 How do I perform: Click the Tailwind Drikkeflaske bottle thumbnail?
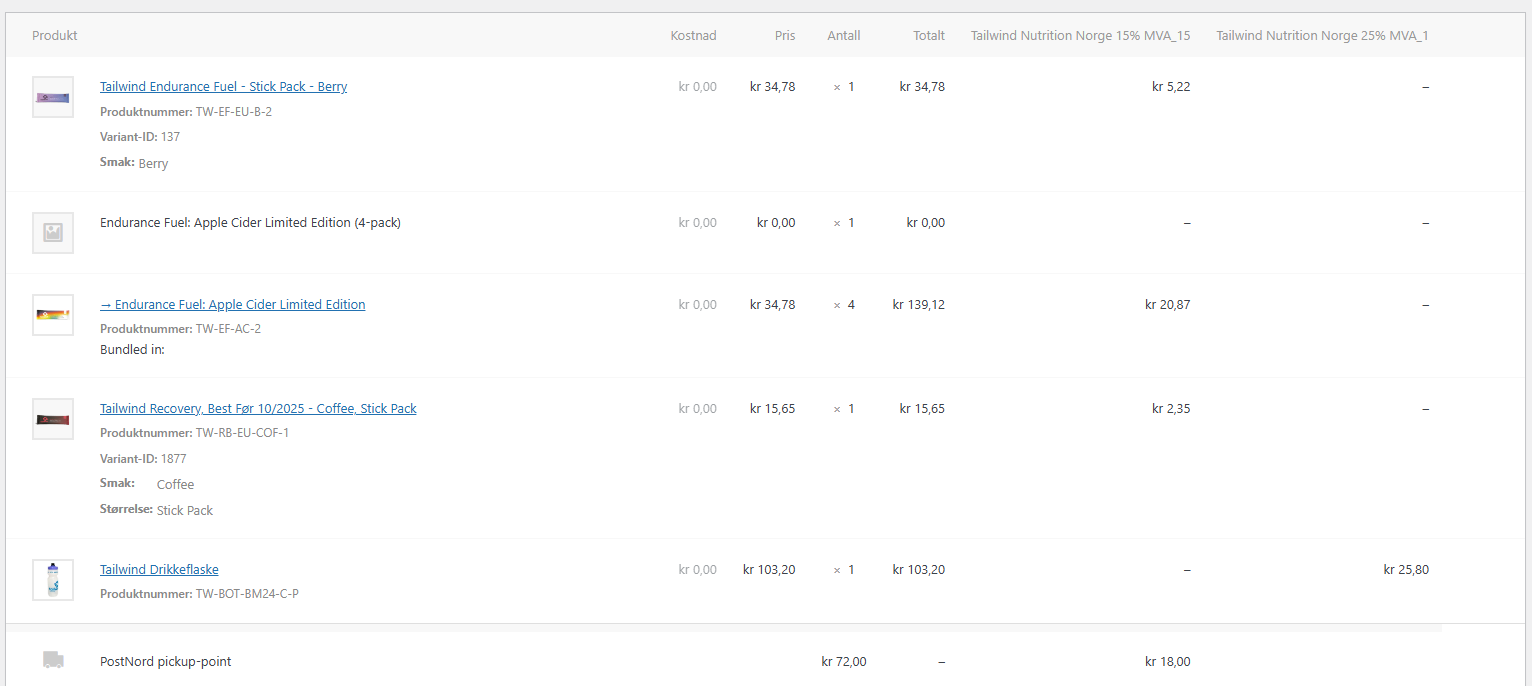point(53,580)
